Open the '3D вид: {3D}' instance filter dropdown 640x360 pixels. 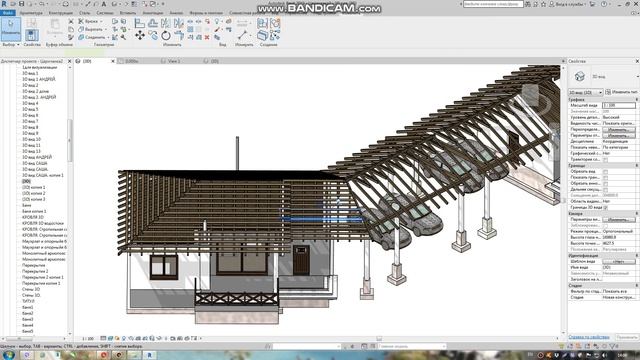586,92
